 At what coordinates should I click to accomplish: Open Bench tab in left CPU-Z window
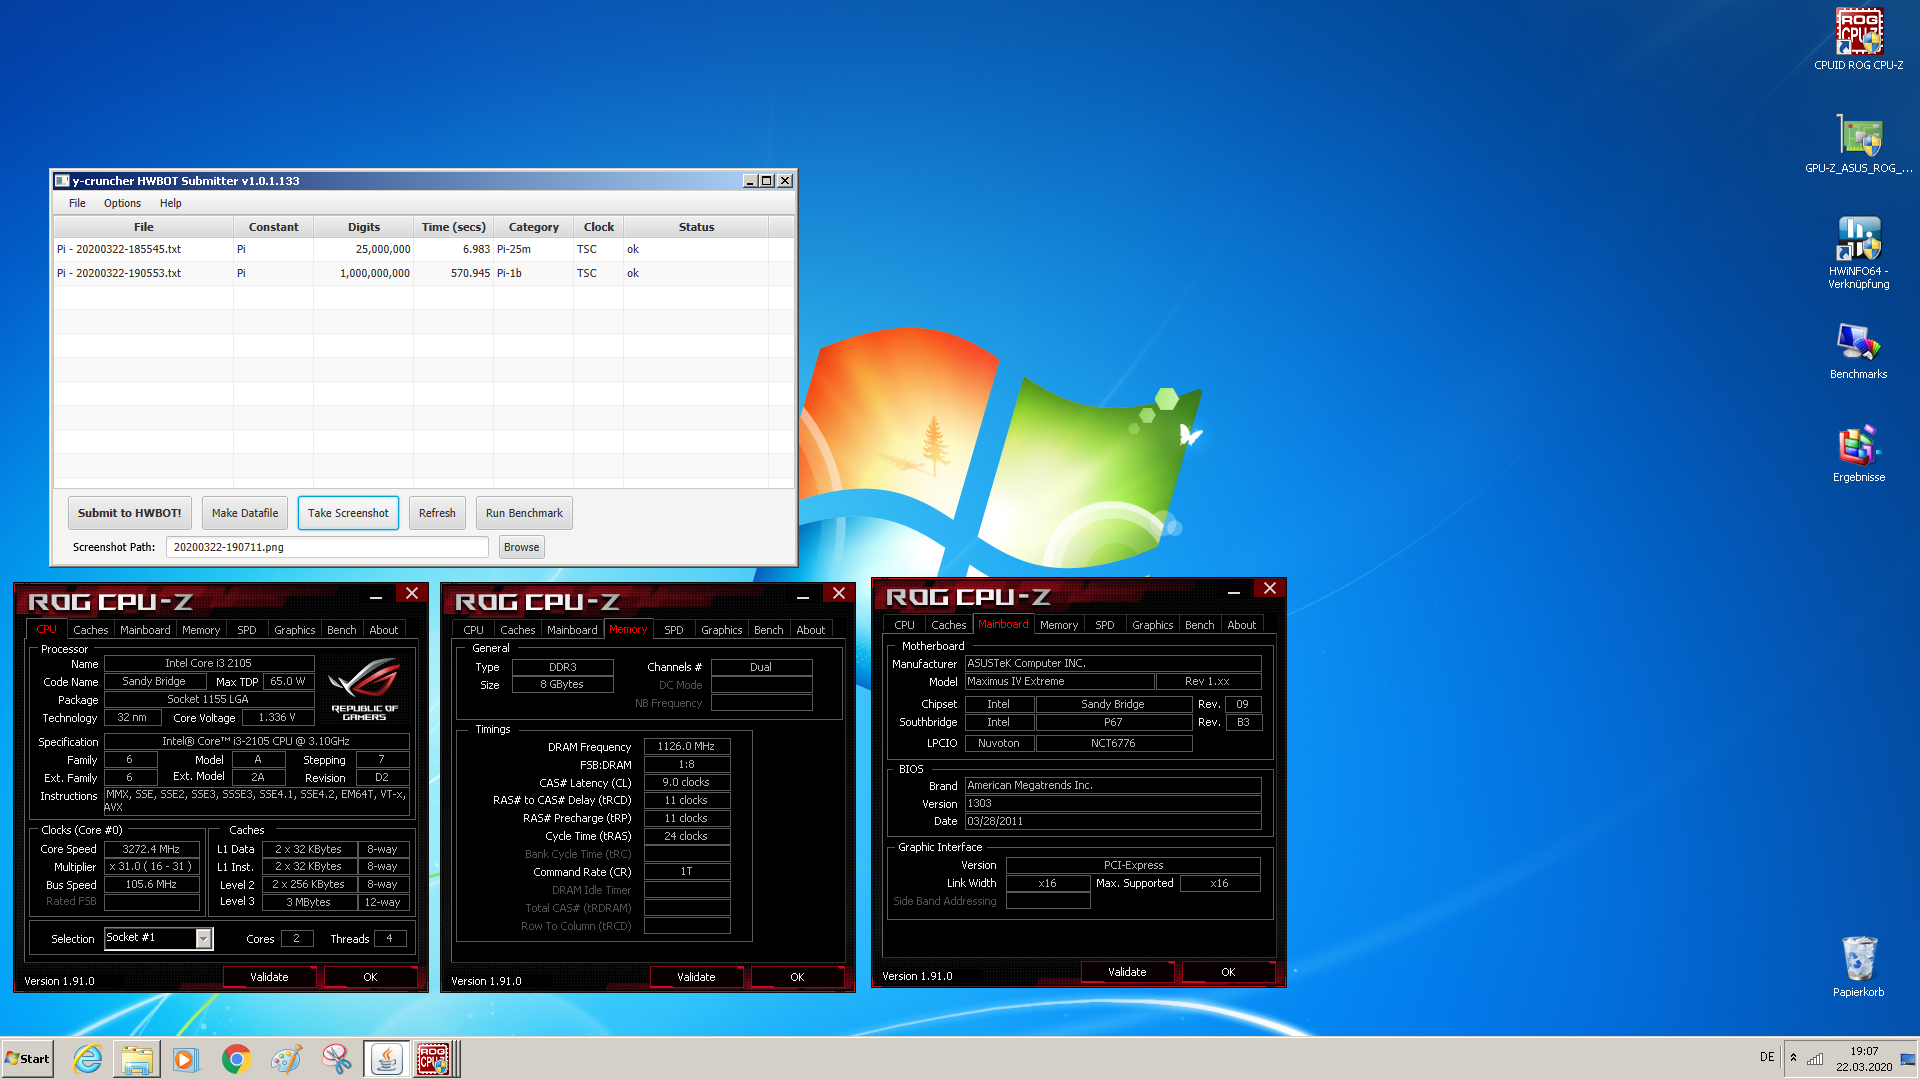(x=341, y=630)
